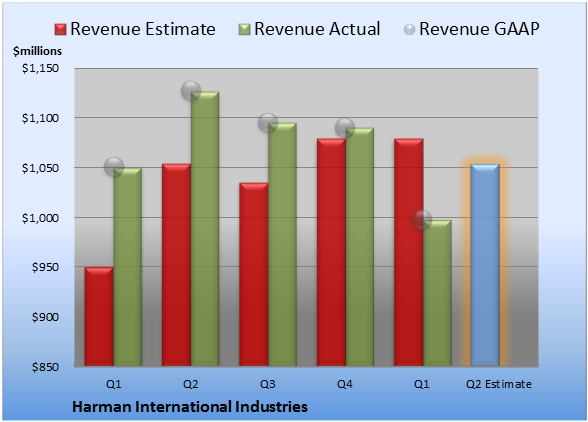This screenshot has width=588, height=422.
Task: Click the 'Q3' x-axis label
Action: (x=268, y=384)
